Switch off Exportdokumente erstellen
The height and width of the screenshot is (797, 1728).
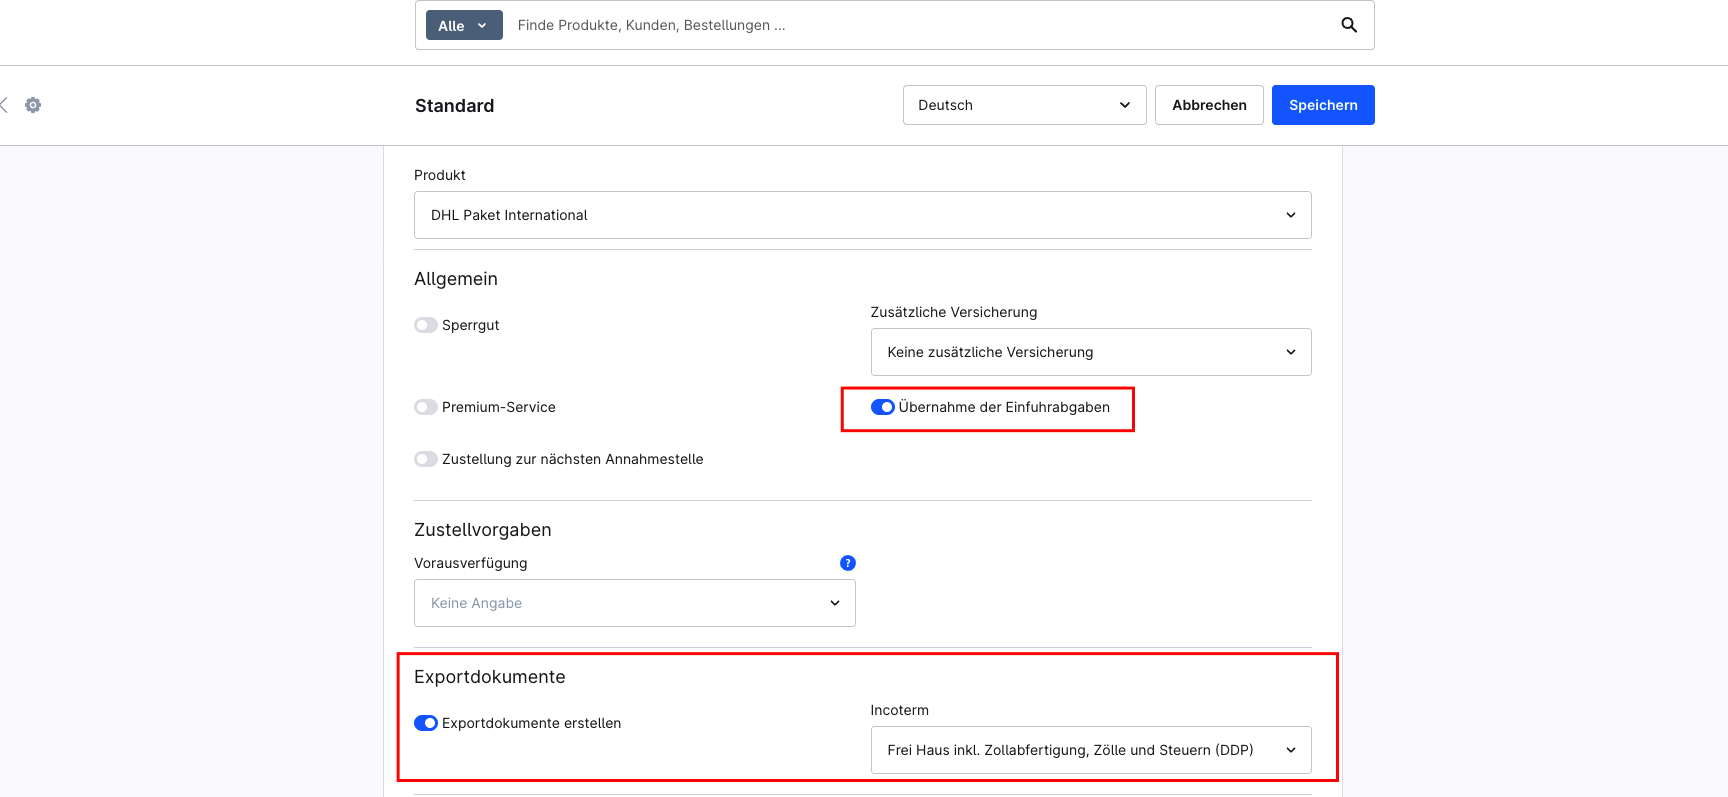pyautogui.click(x=426, y=723)
